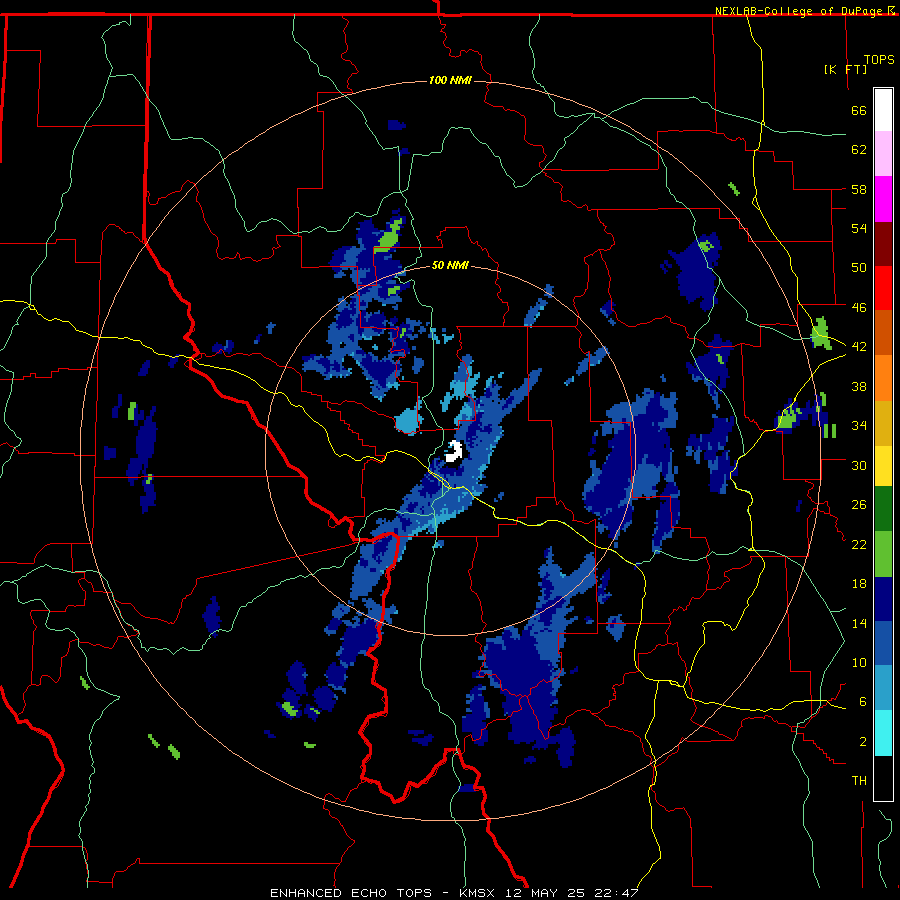
Task: Click the black TH swatch at the bottom of the scale
Action: tap(883, 778)
